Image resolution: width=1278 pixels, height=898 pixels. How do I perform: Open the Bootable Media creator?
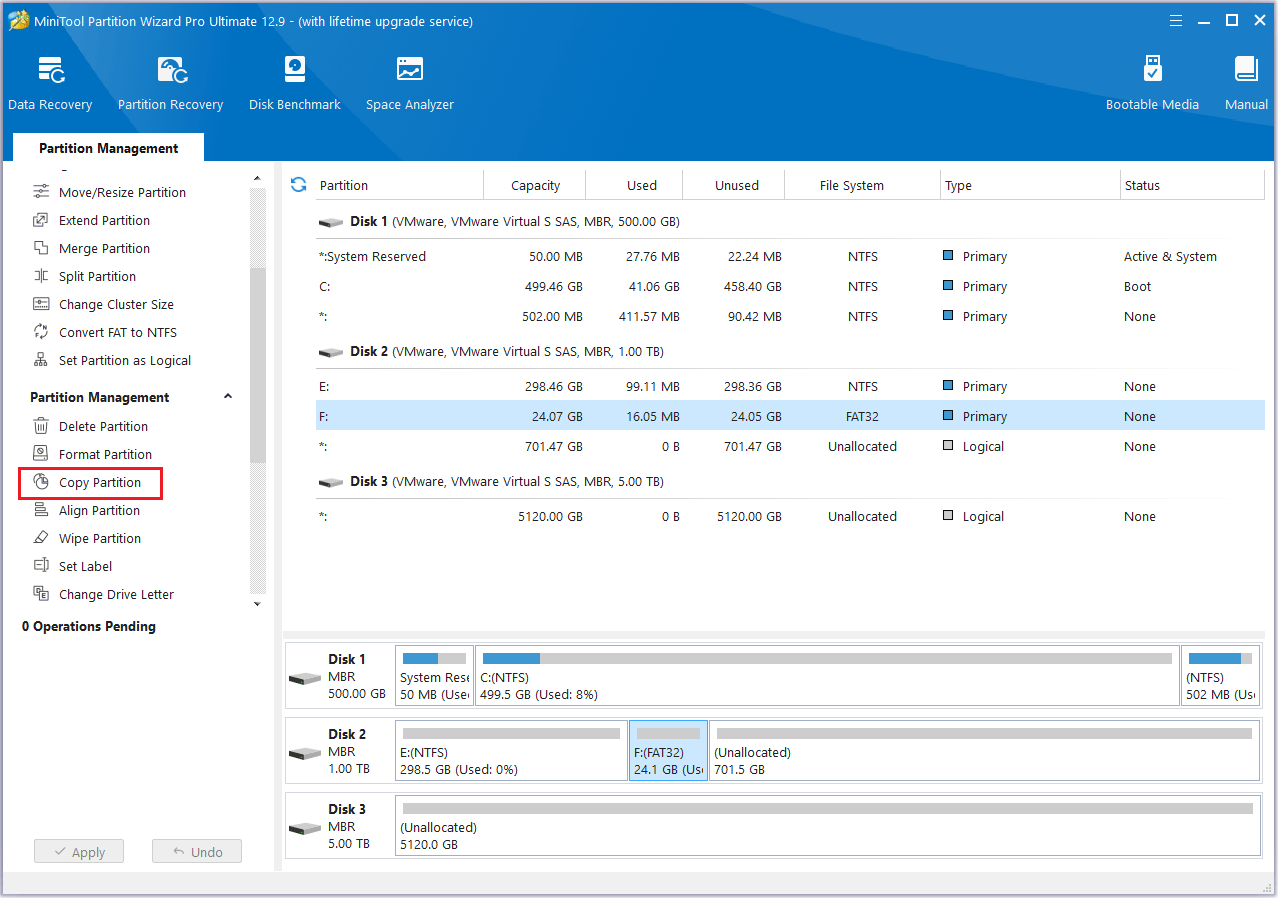(1152, 82)
